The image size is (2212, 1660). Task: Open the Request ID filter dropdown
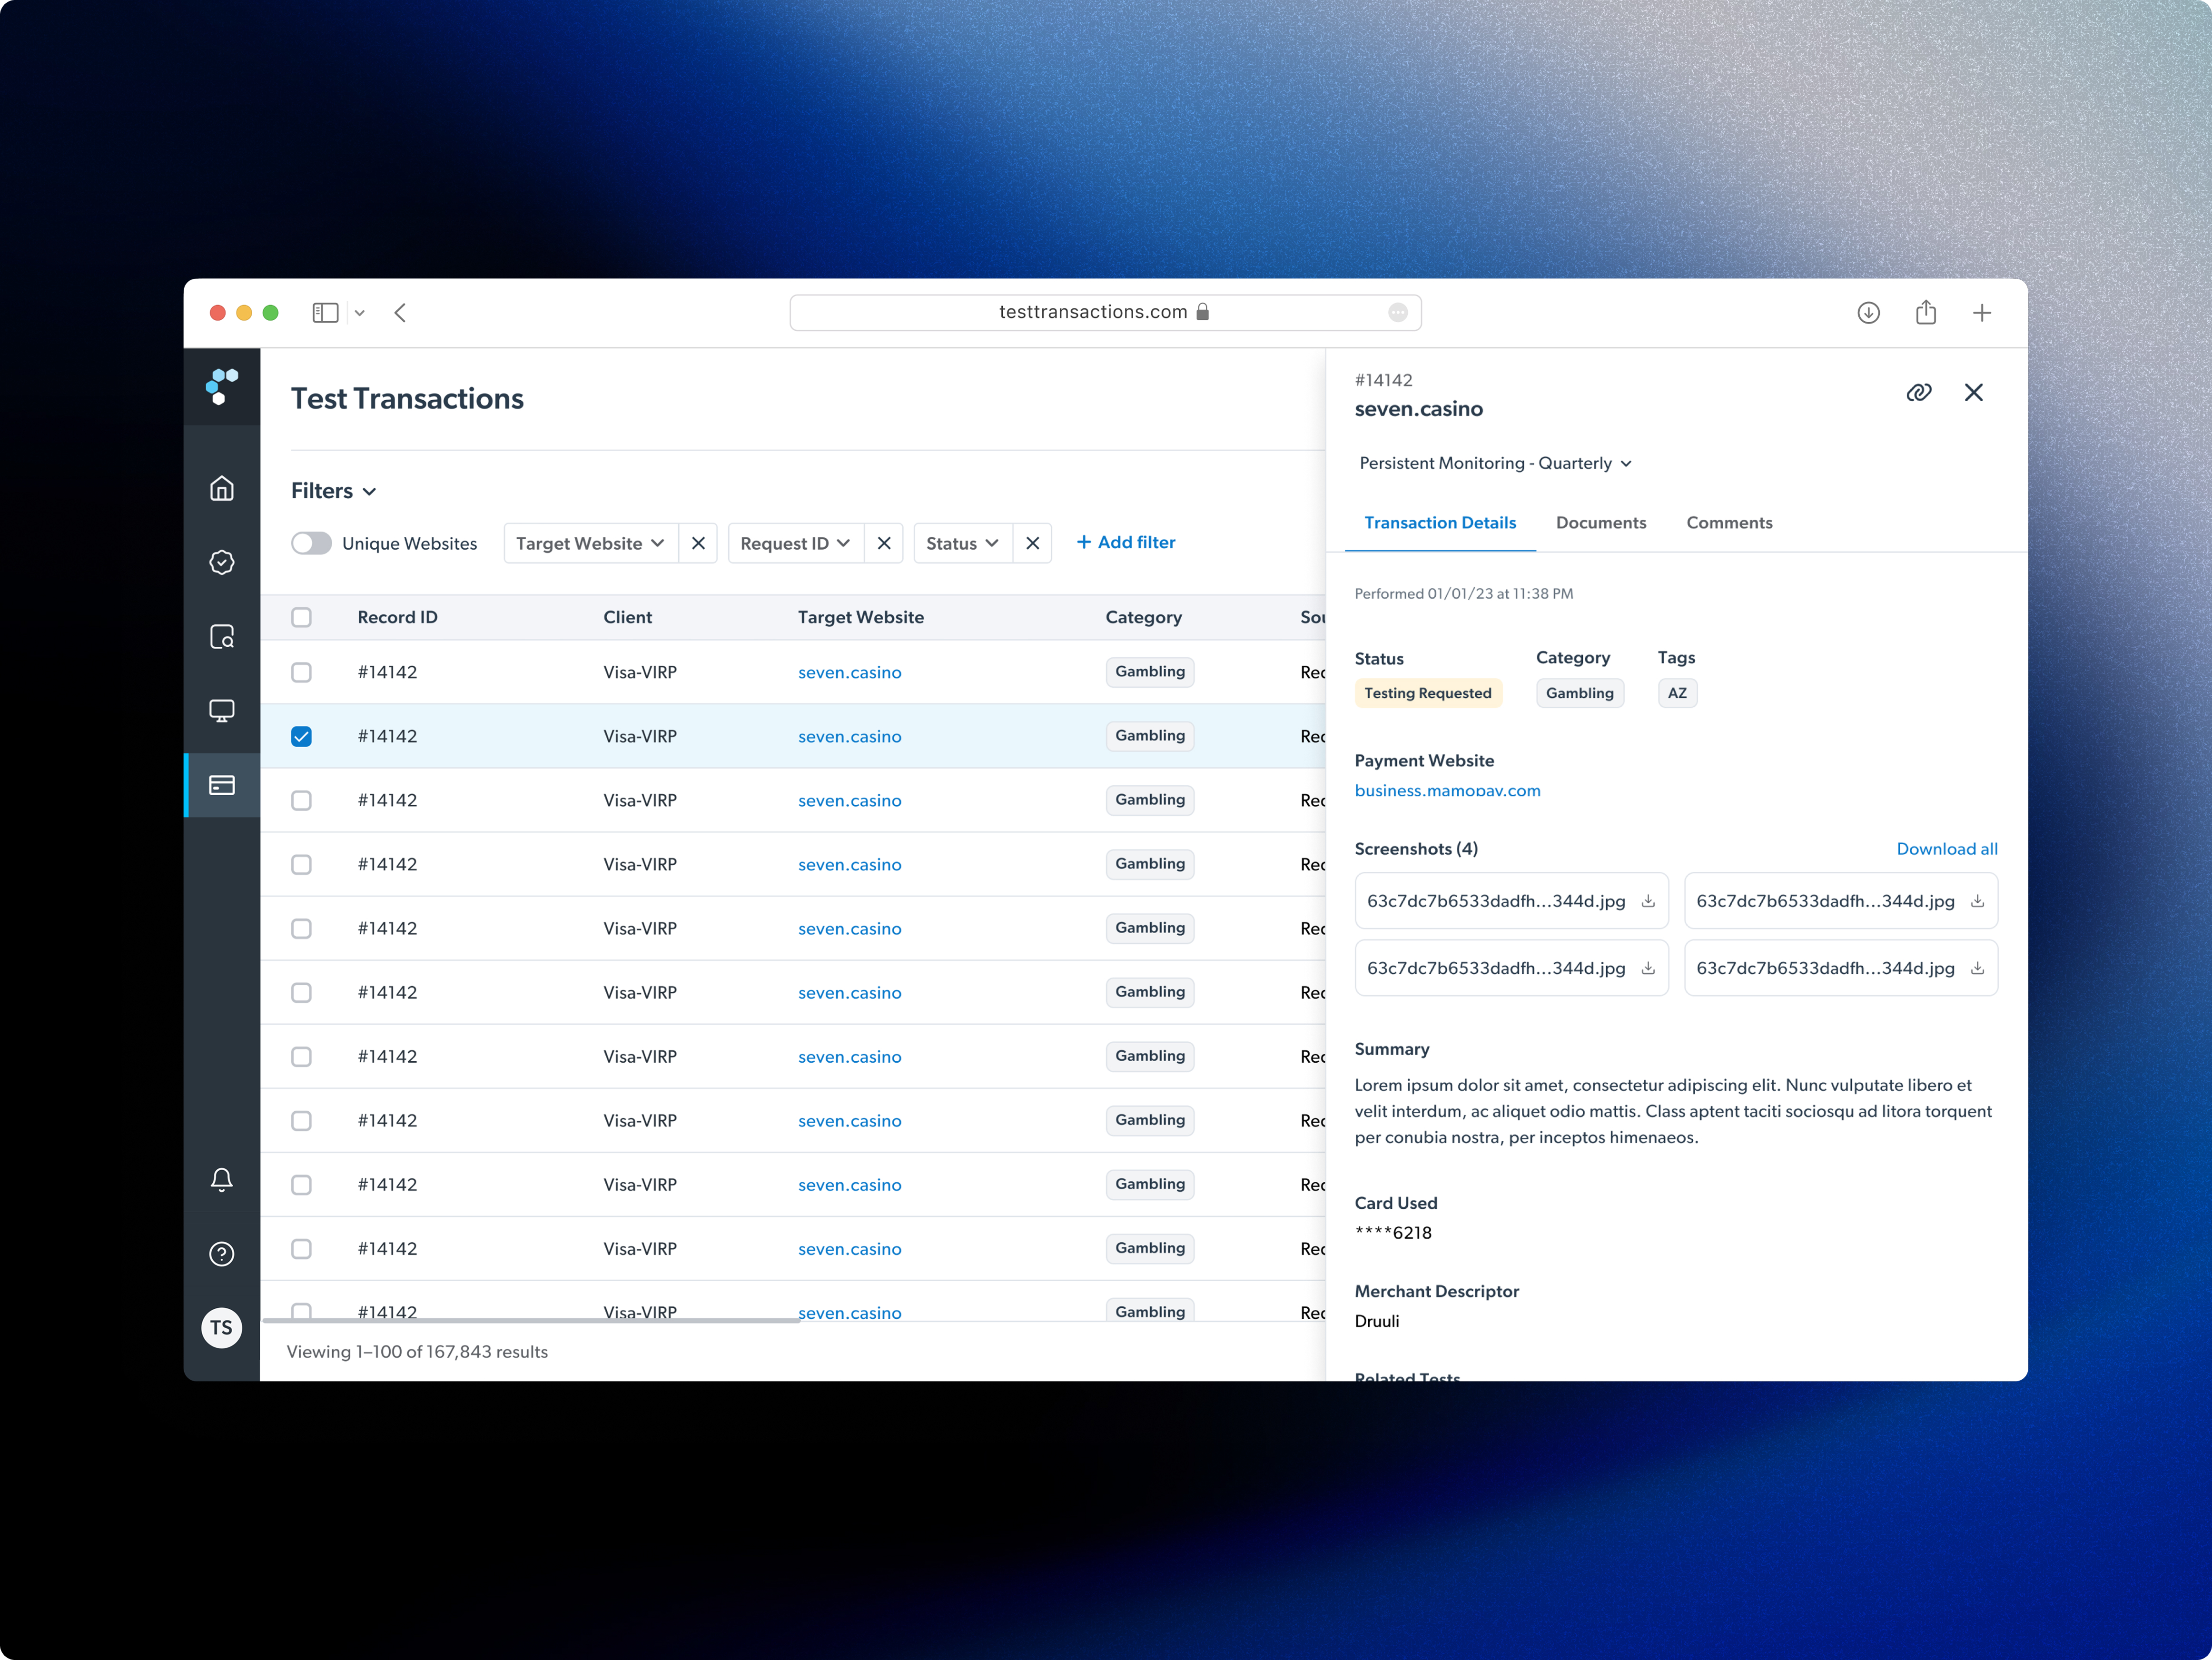[796, 543]
